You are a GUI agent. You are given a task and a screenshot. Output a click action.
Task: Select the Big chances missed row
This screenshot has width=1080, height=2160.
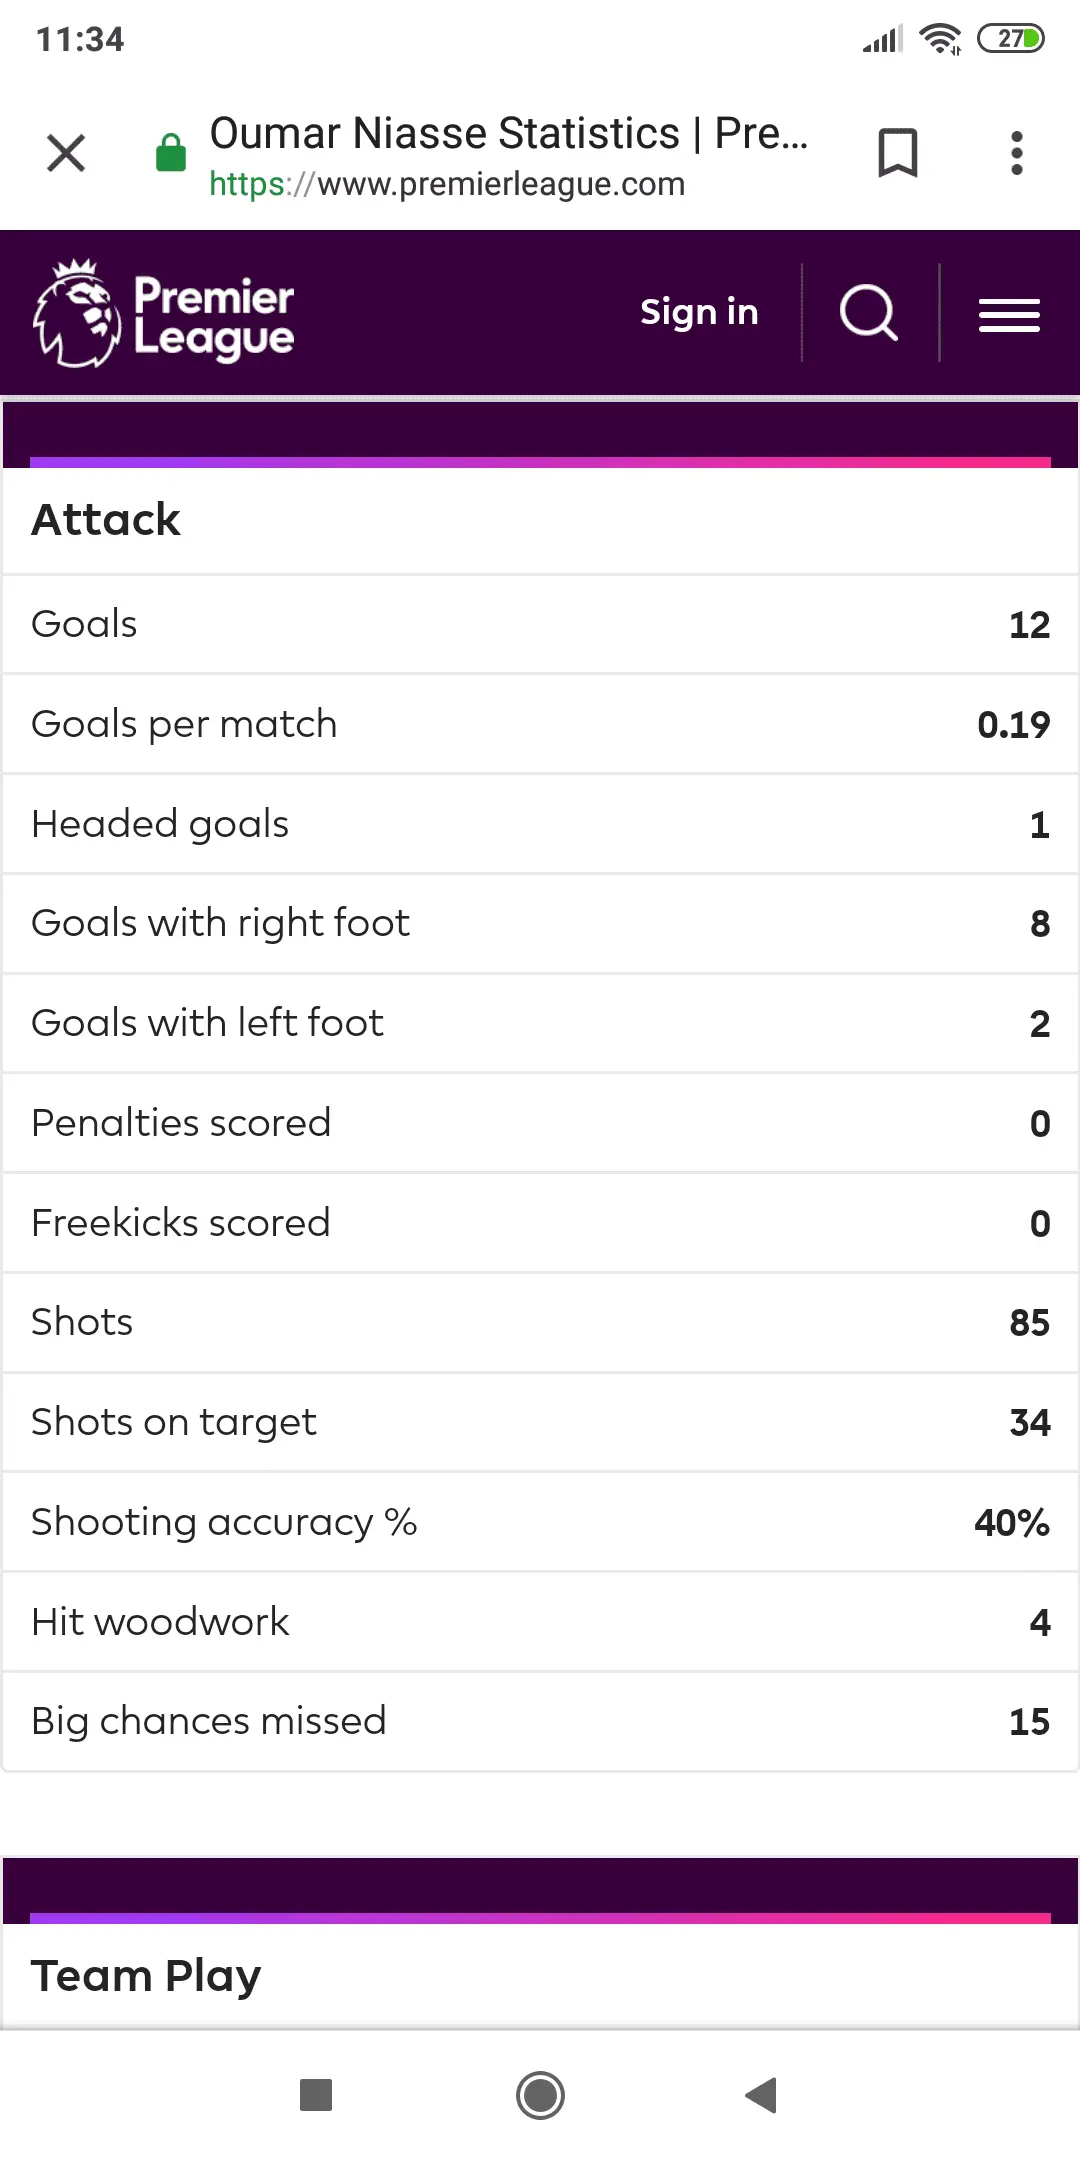point(540,1721)
